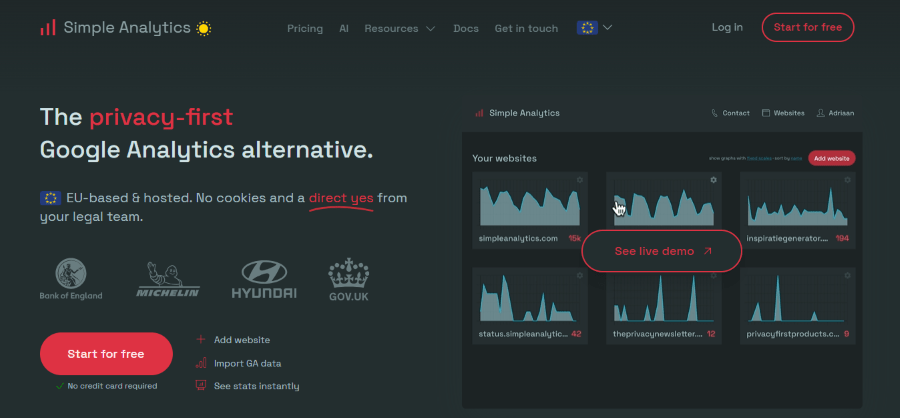Toggle the sun light-mode icon
Screen dimensions: 900x418
click(204, 28)
